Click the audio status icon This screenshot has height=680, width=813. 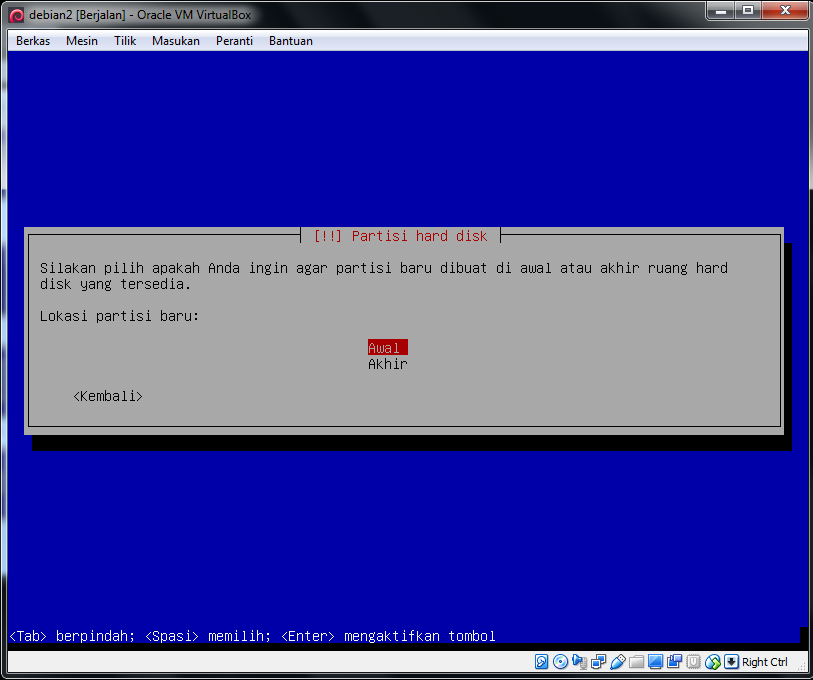pyautogui.click(x=579, y=662)
